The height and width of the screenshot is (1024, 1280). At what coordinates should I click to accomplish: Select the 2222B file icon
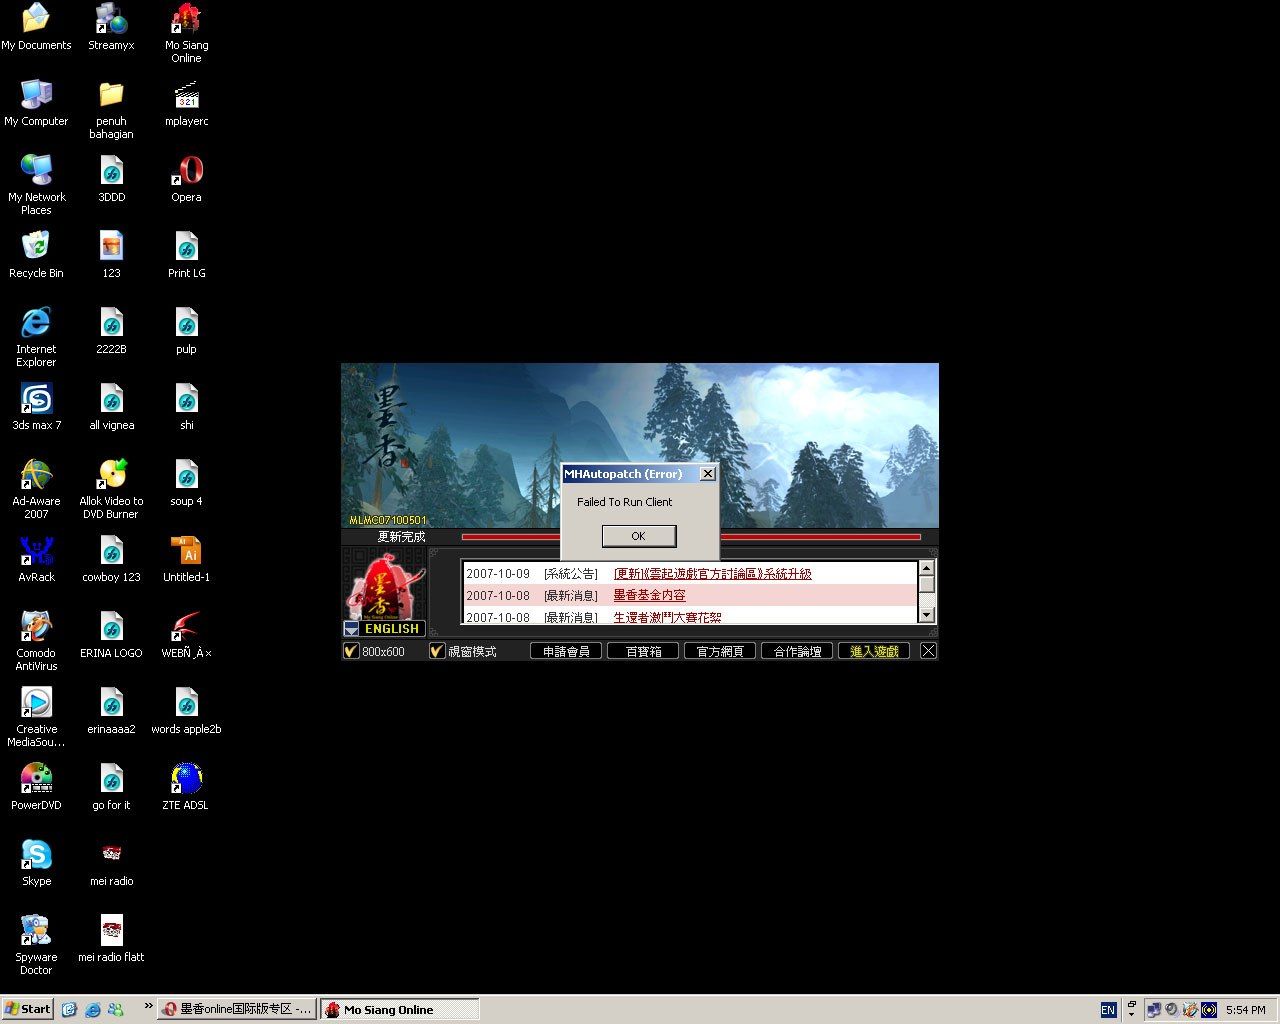coord(111,332)
